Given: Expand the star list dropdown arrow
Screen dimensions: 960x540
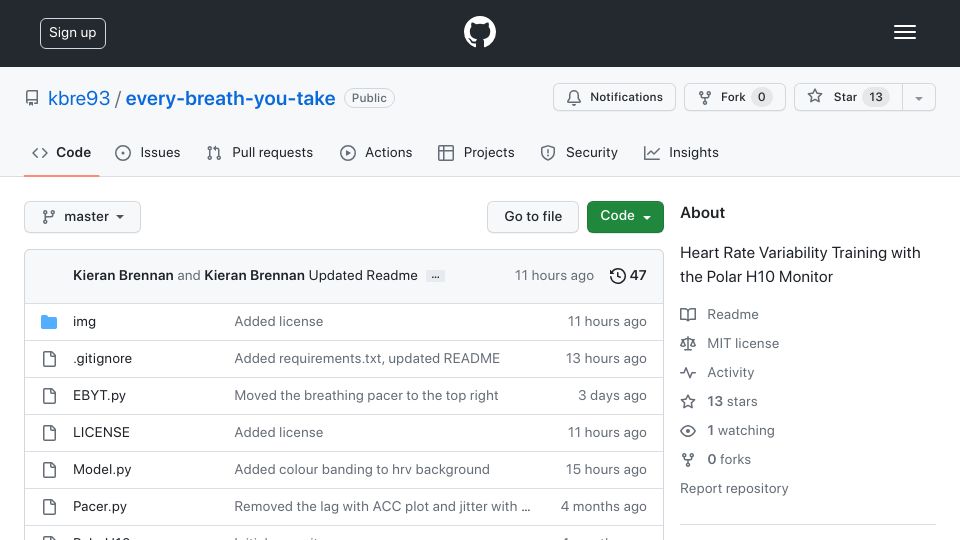Looking at the screenshot, I should click(x=918, y=98).
